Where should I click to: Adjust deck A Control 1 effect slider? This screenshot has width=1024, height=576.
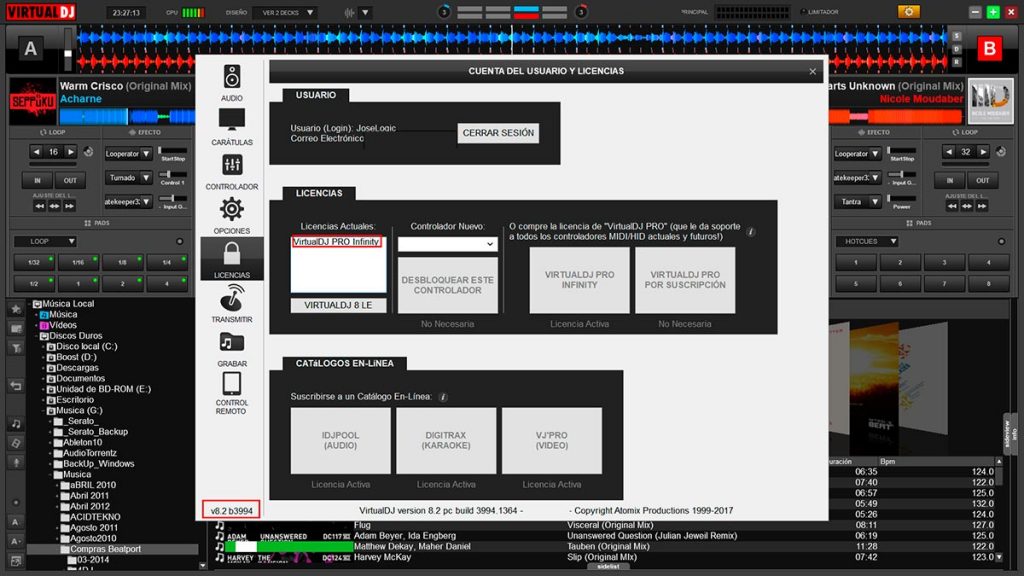tap(172, 174)
